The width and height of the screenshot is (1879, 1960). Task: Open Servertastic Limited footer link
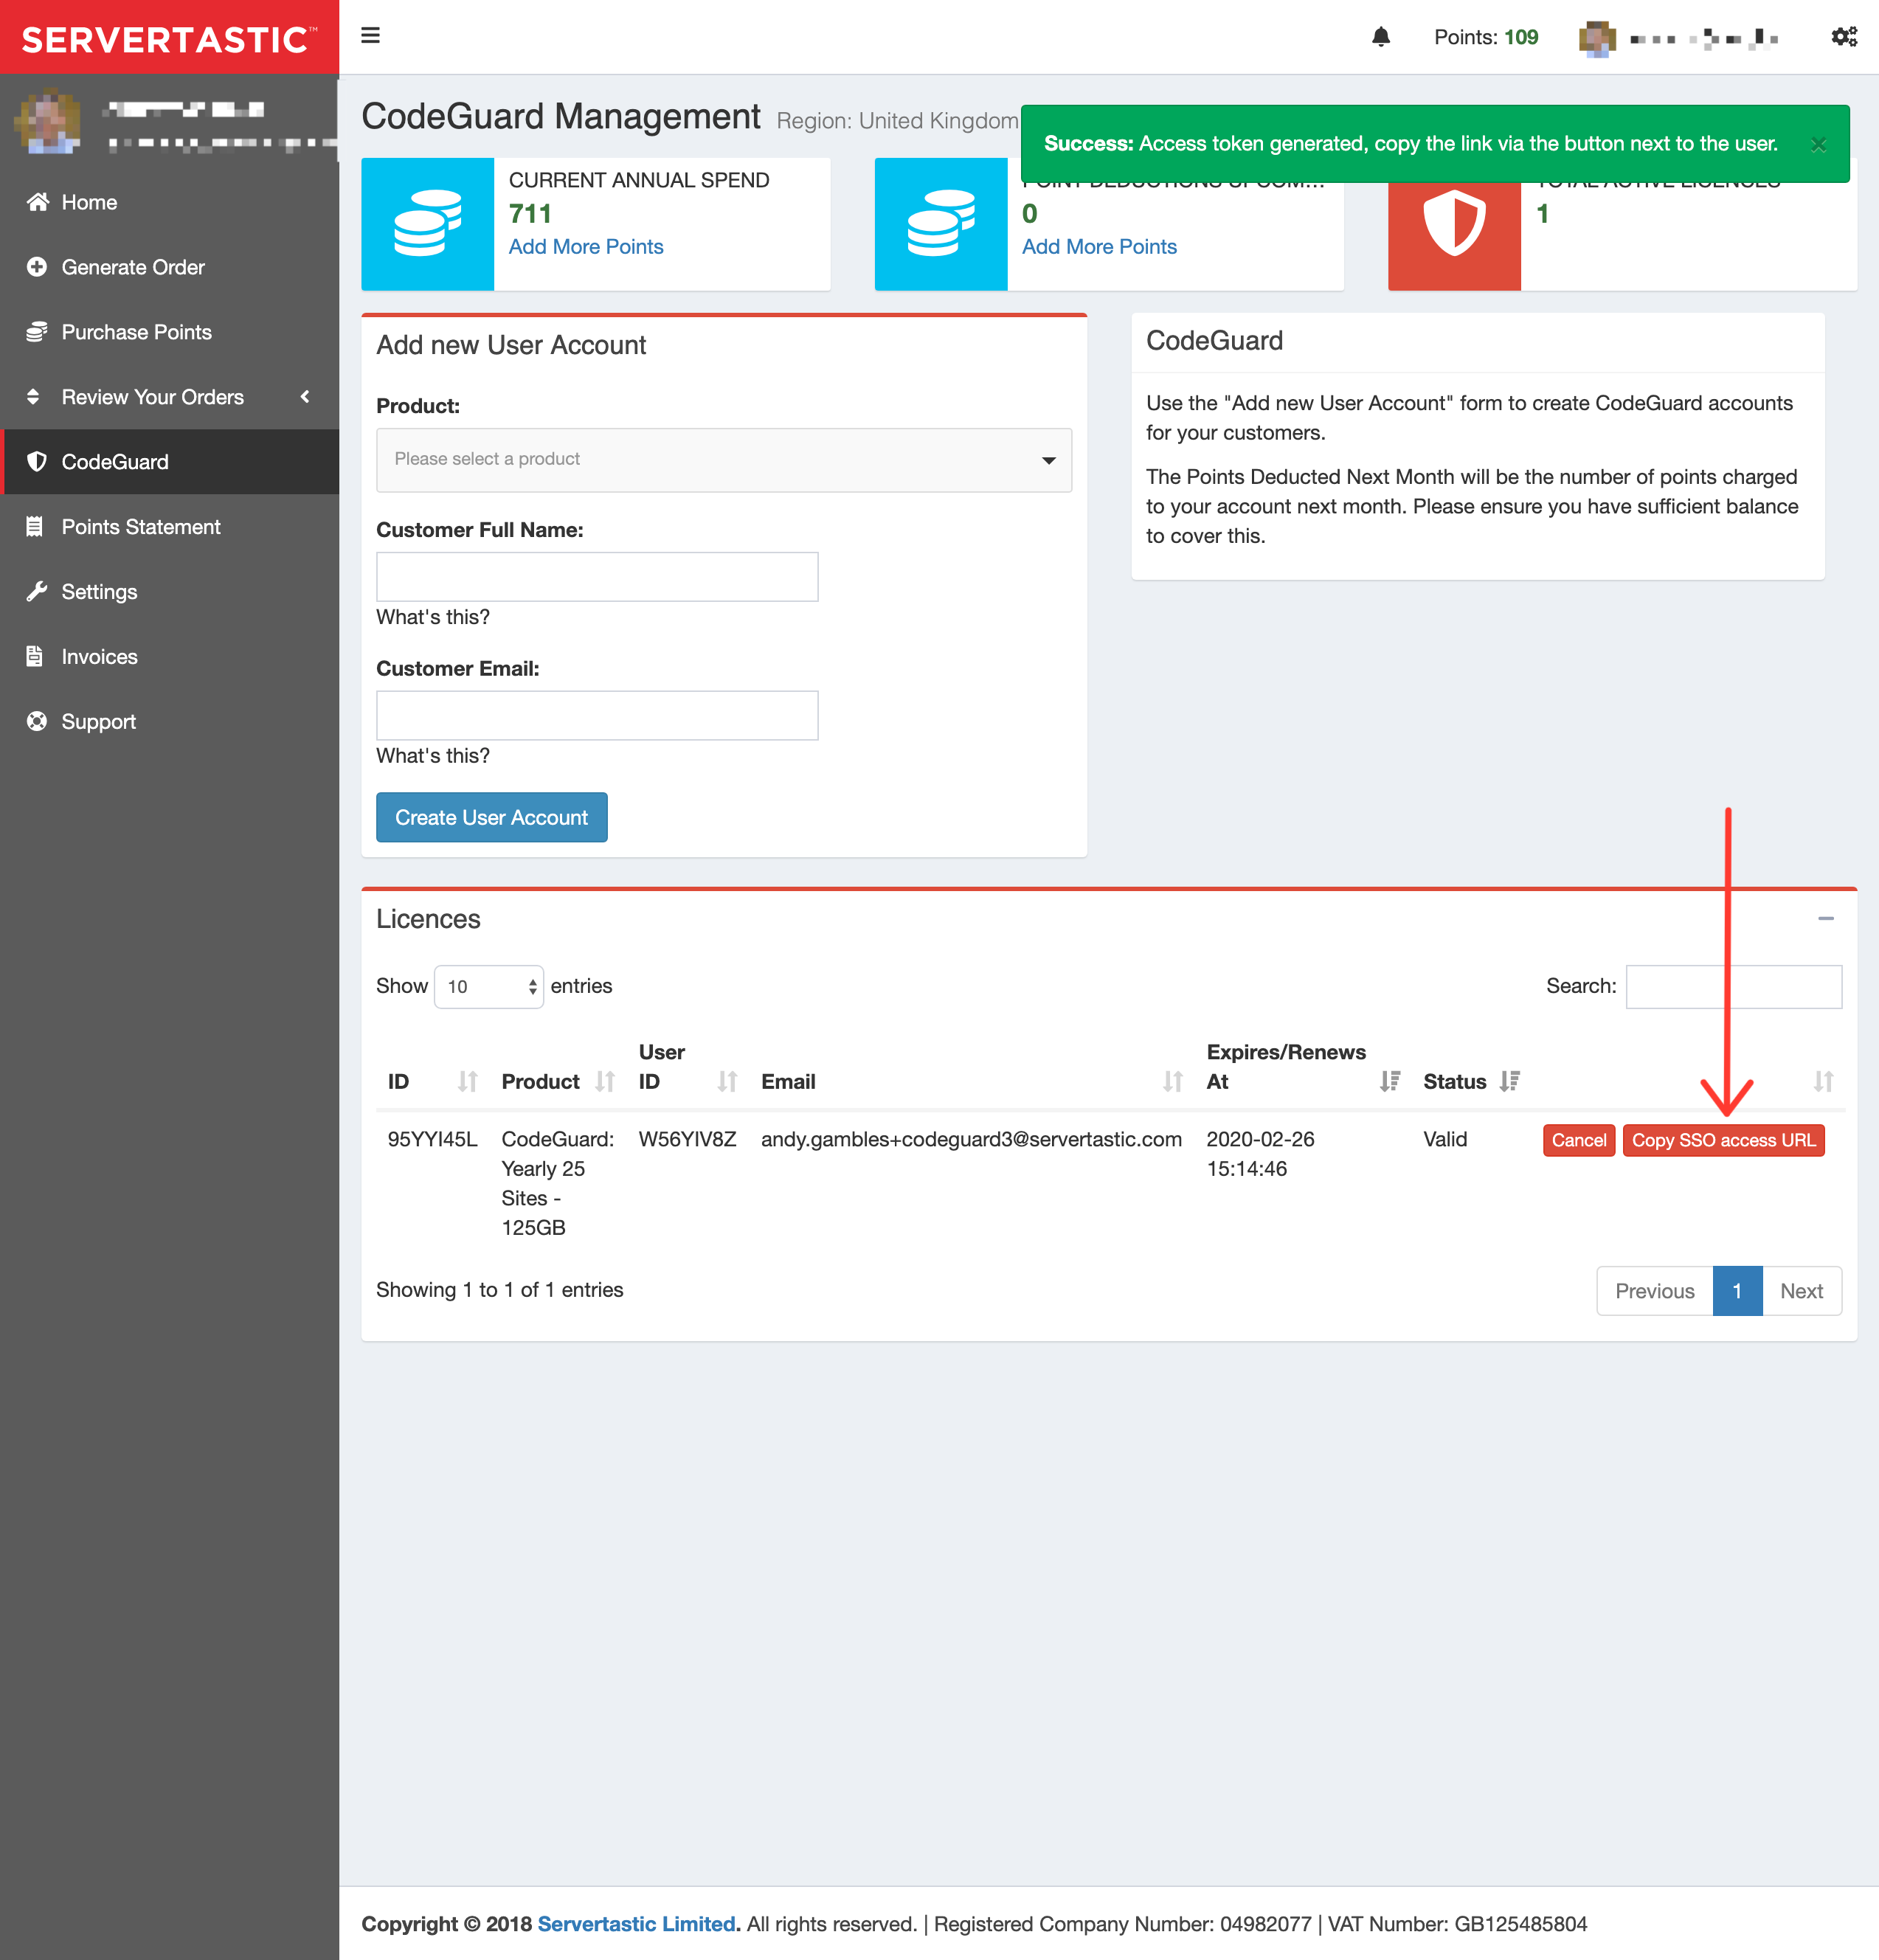tap(637, 1923)
